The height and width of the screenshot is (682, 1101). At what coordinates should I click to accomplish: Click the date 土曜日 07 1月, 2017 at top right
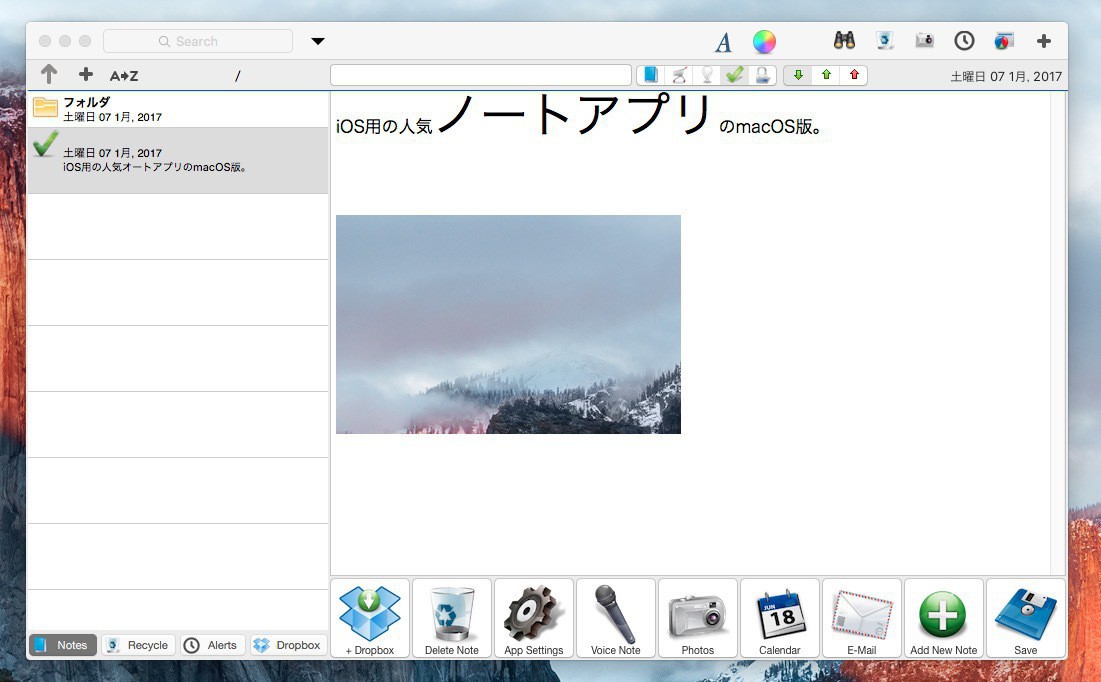click(x=1006, y=76)
